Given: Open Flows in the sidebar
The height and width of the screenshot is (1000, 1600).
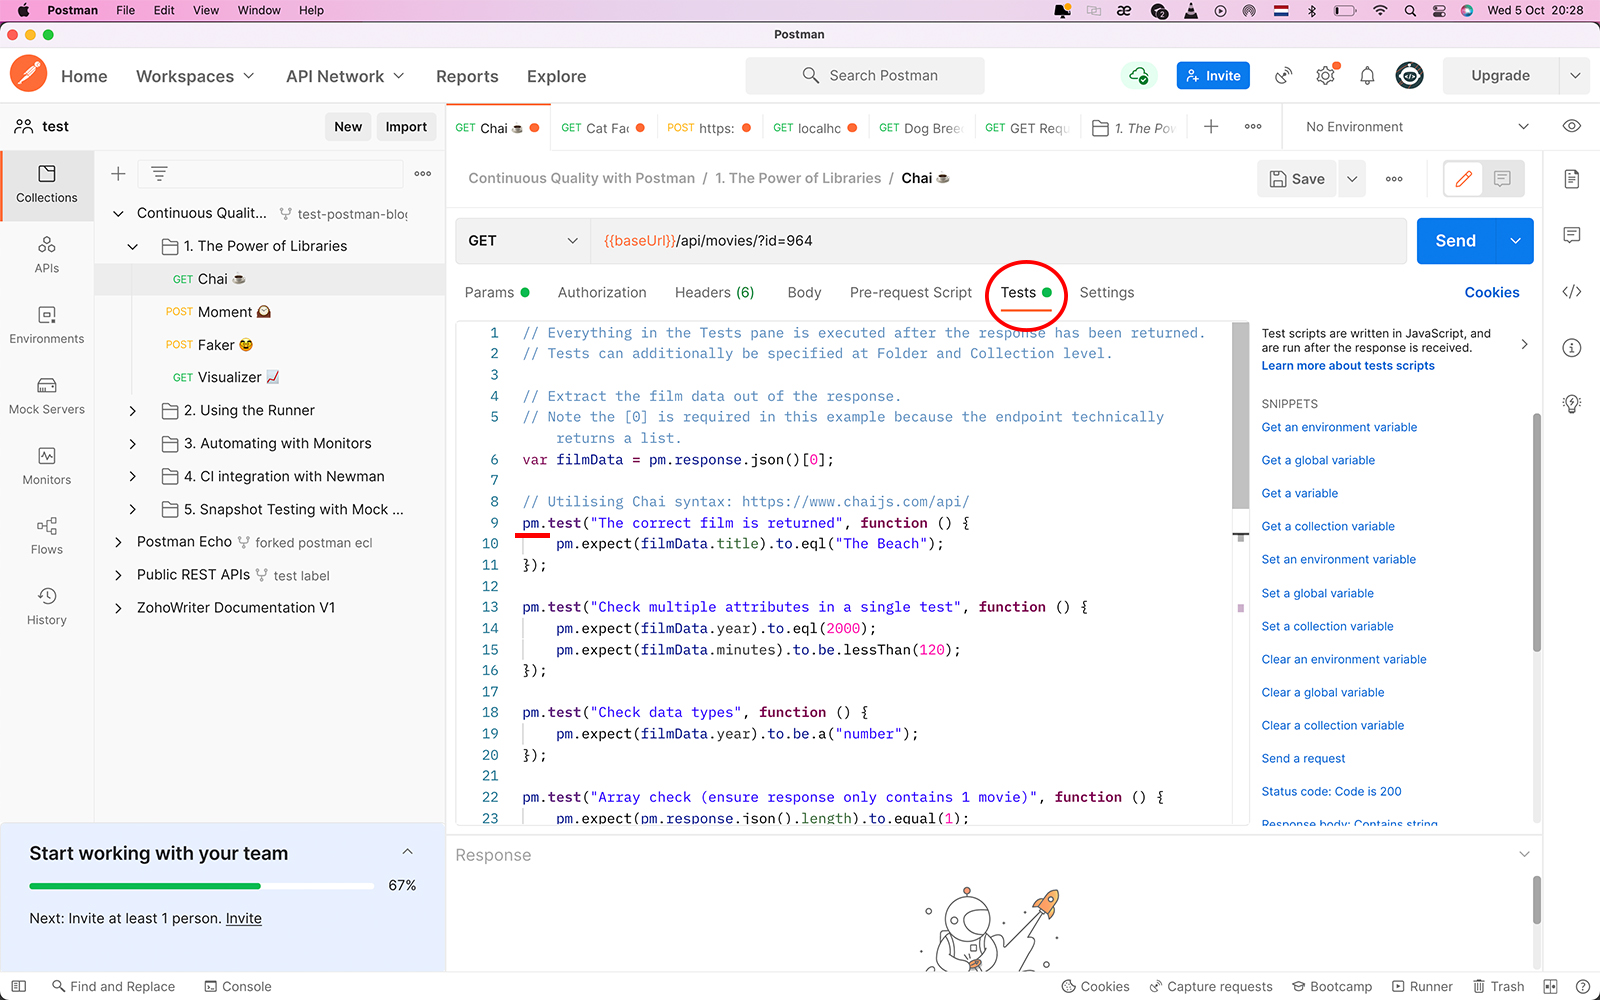Looking at the screenshot, I should [47, 536].
